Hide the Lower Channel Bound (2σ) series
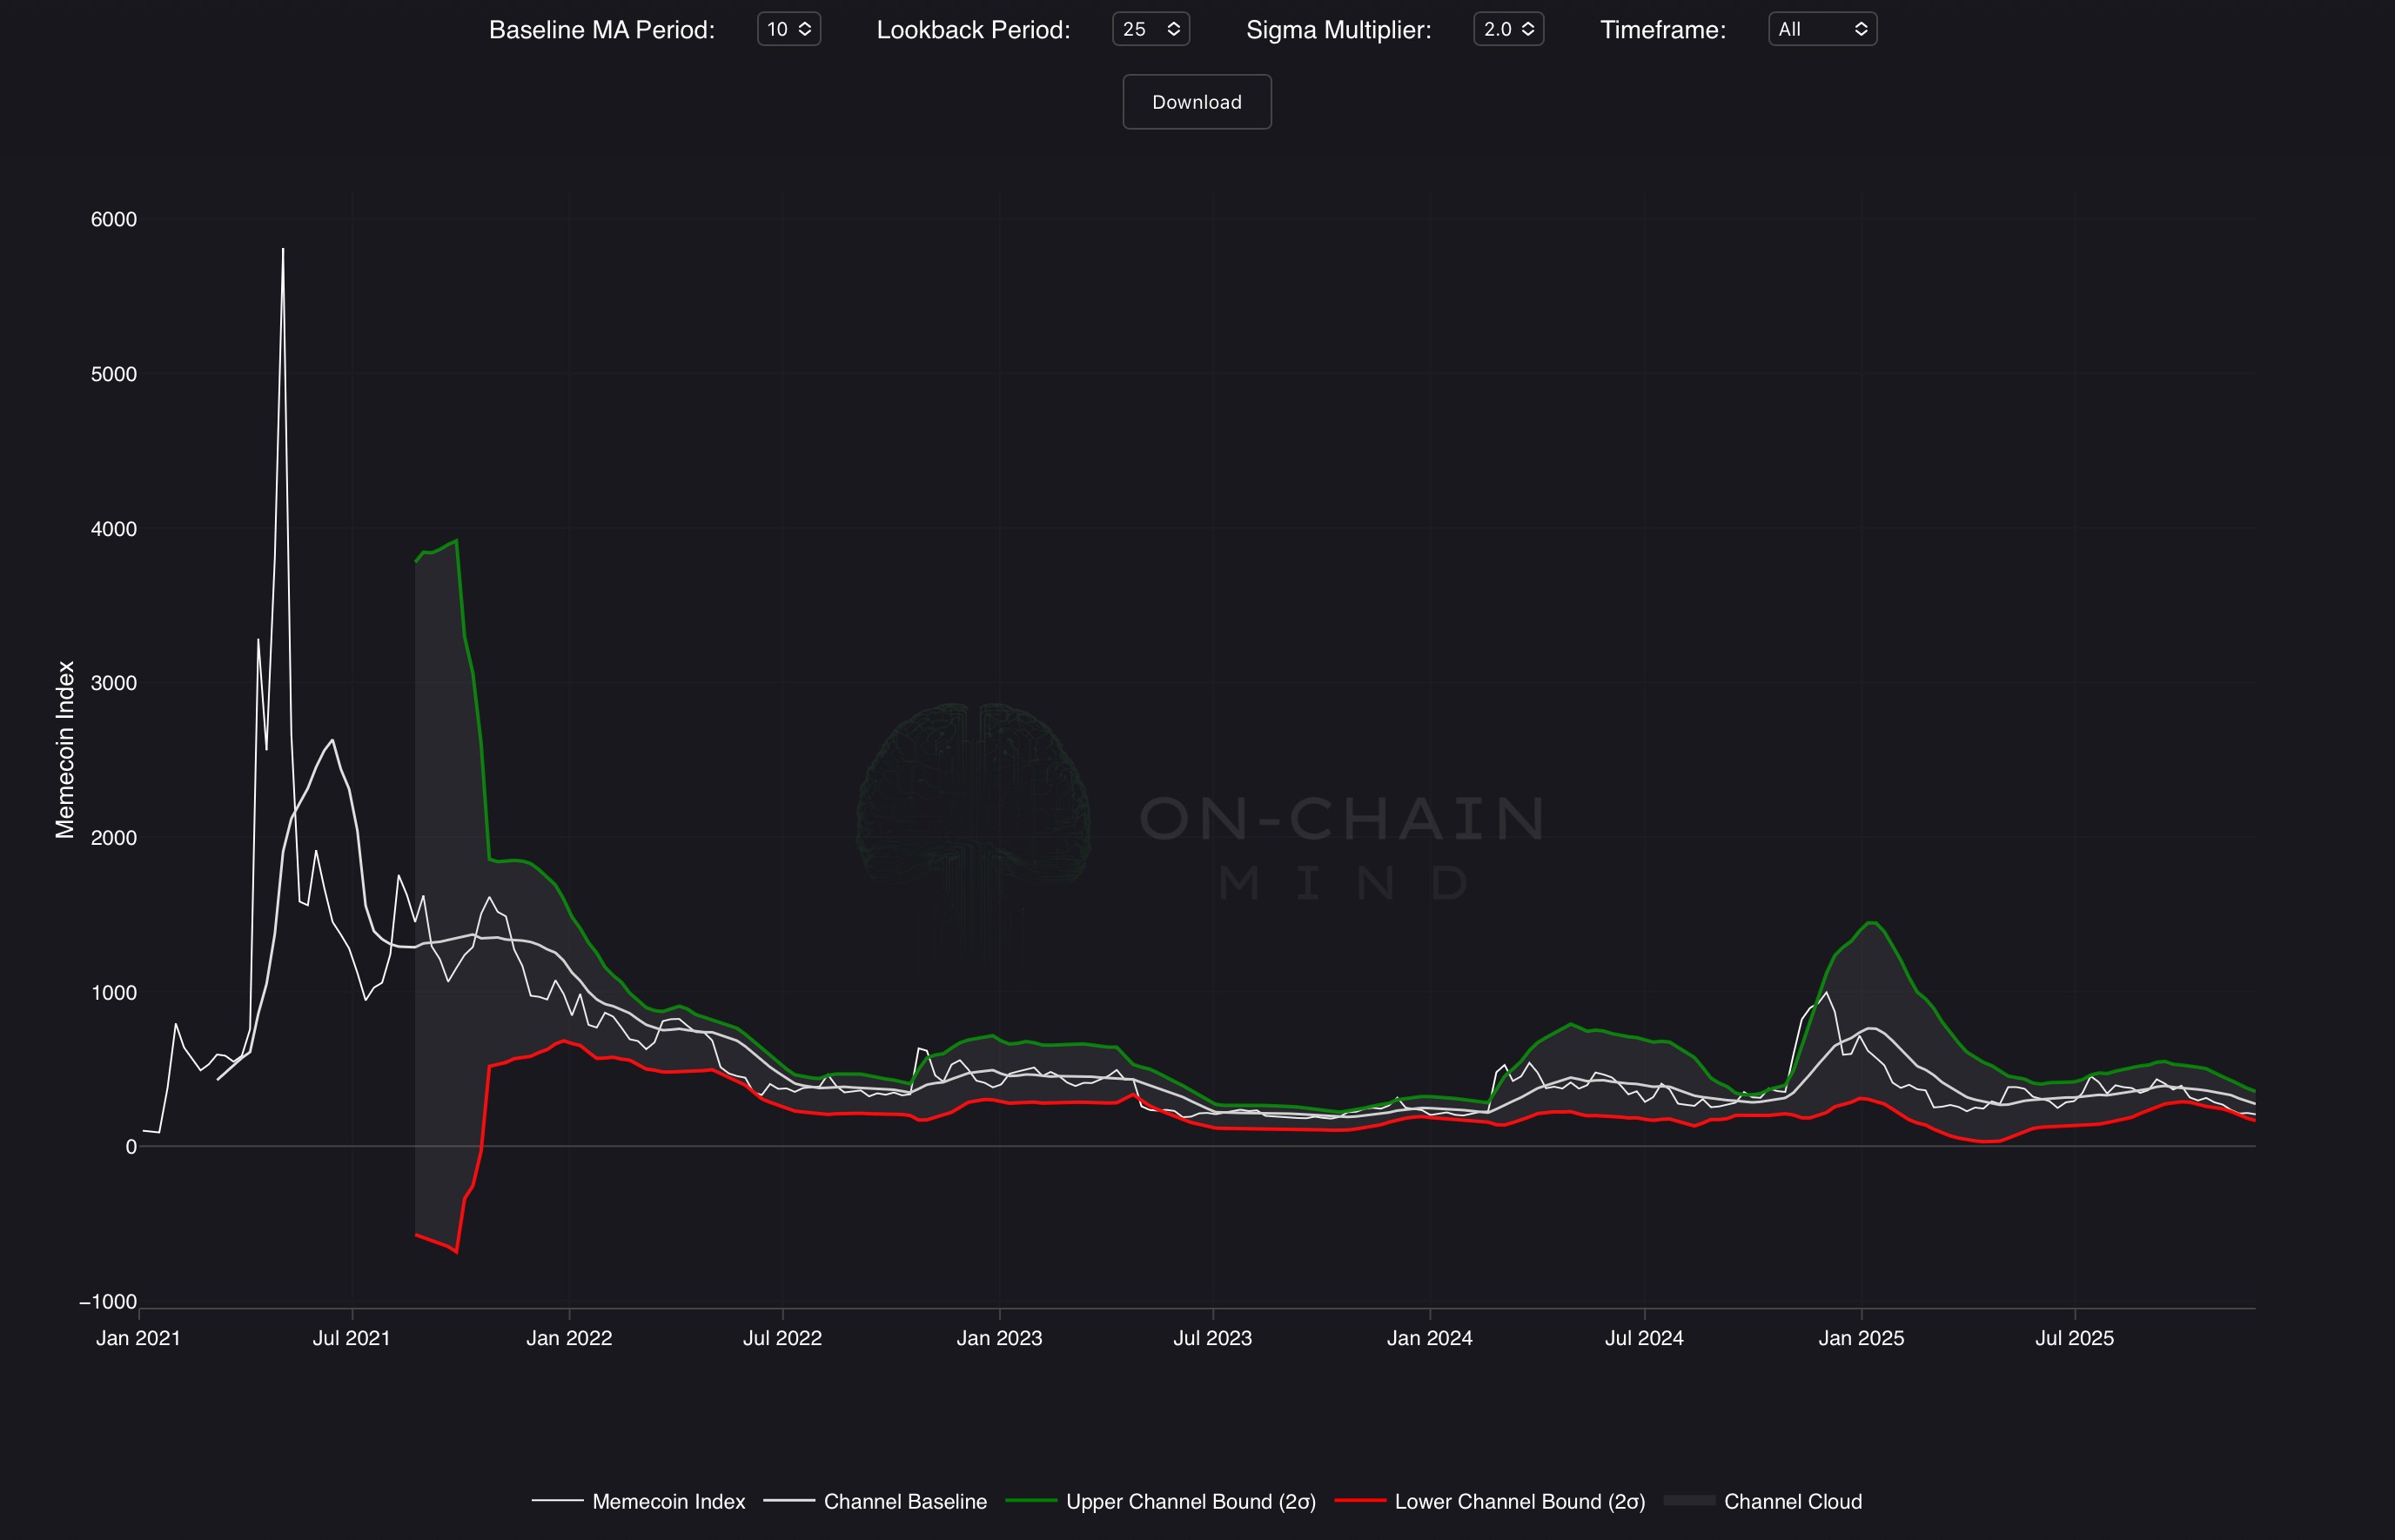Image resolution: width=2395 pixels, height=1540 pixels. (1519, 1501)
